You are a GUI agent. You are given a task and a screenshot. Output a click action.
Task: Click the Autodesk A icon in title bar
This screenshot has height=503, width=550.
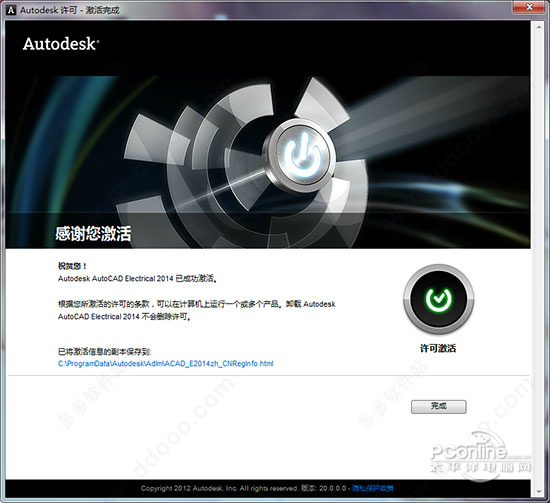[11, 10]
